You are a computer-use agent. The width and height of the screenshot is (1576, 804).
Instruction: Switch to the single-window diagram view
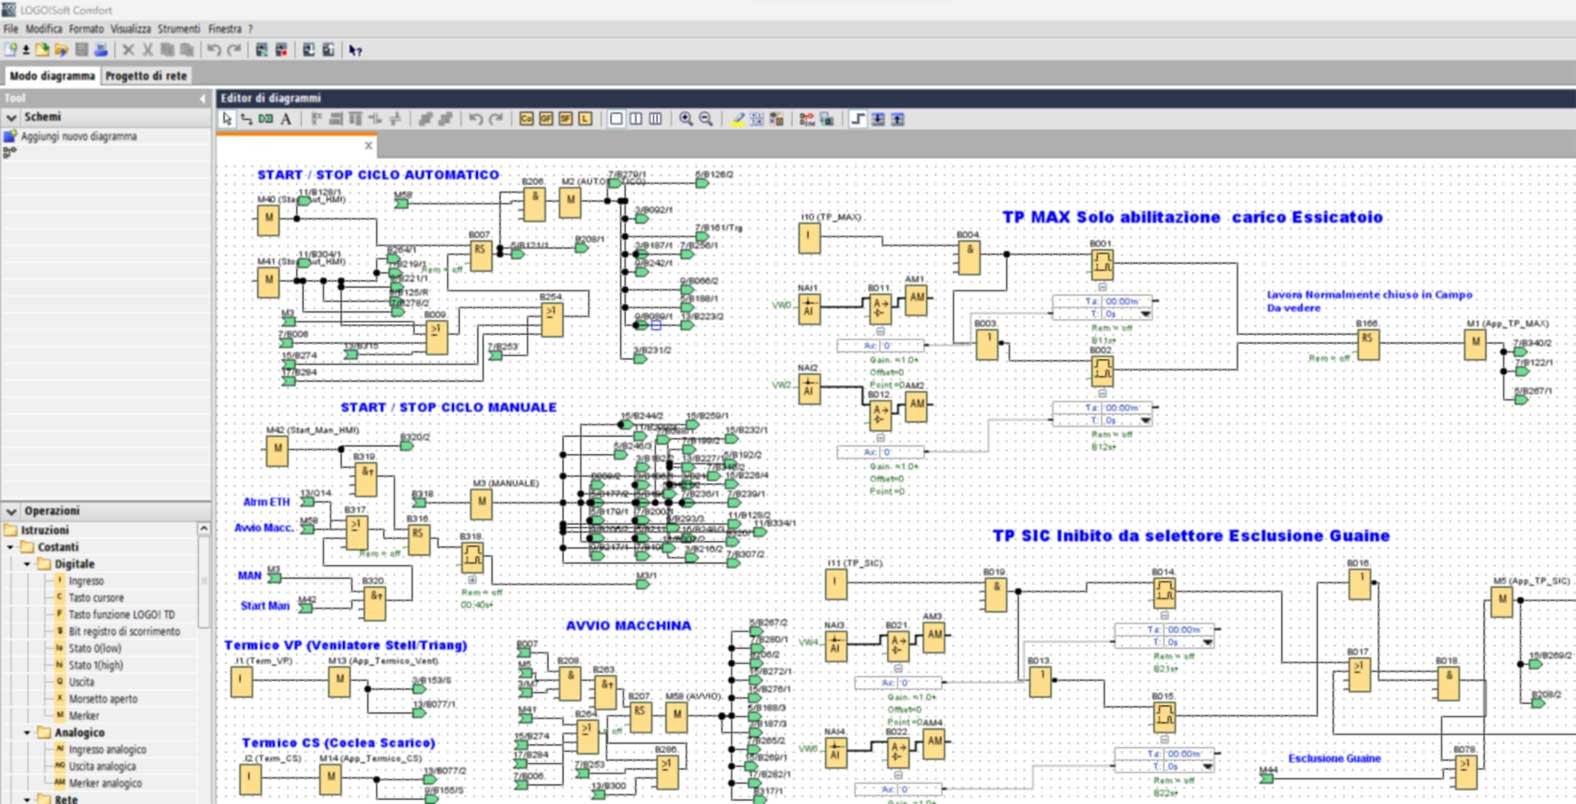(616, 119)
